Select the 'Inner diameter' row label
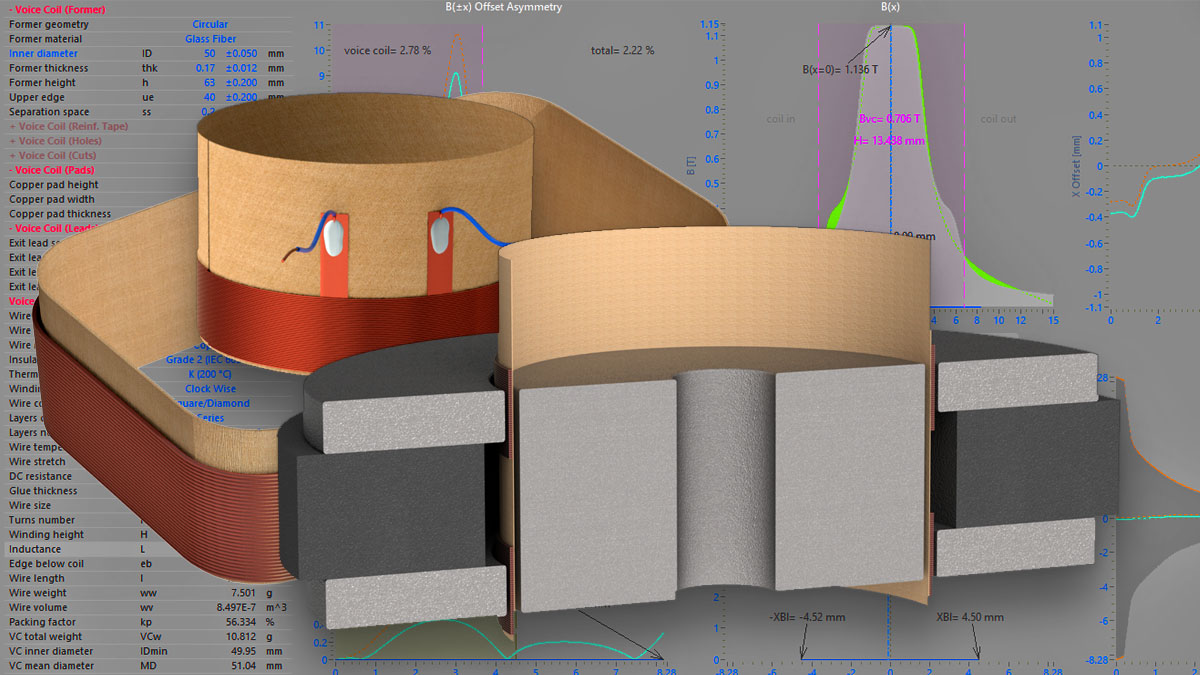The image size is (1200, 675). [43, 53]
